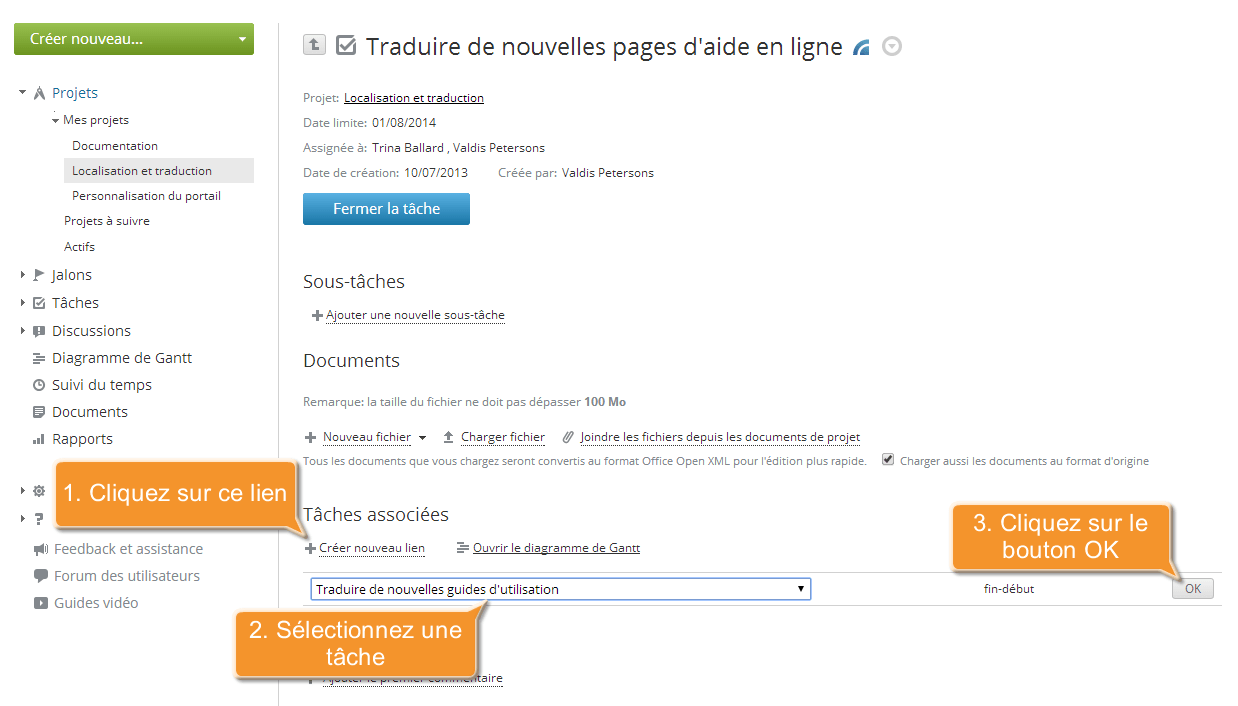The height and width of the screenshot is (706, 1238).
Task: Click Créer nouveau lien
Action: click(372, 548)
